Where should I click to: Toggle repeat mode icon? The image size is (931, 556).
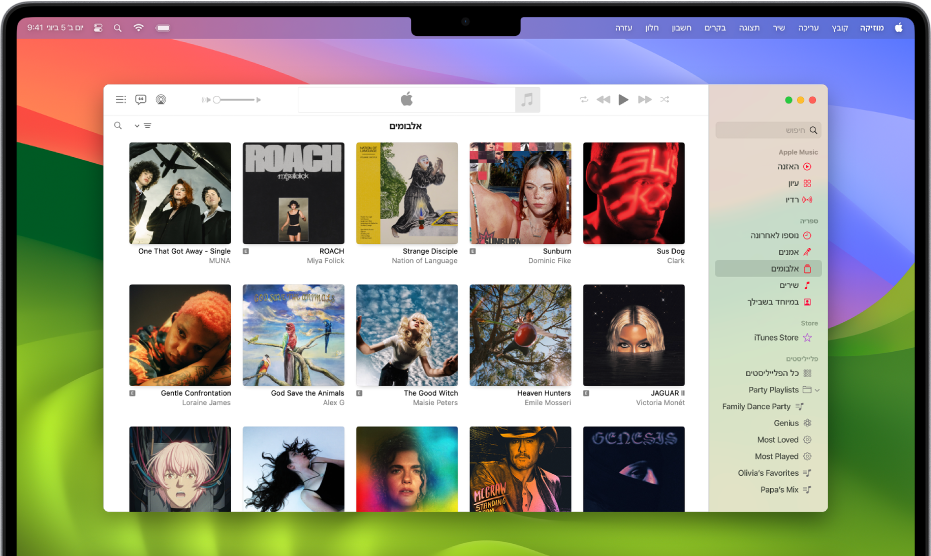point(584,100)
